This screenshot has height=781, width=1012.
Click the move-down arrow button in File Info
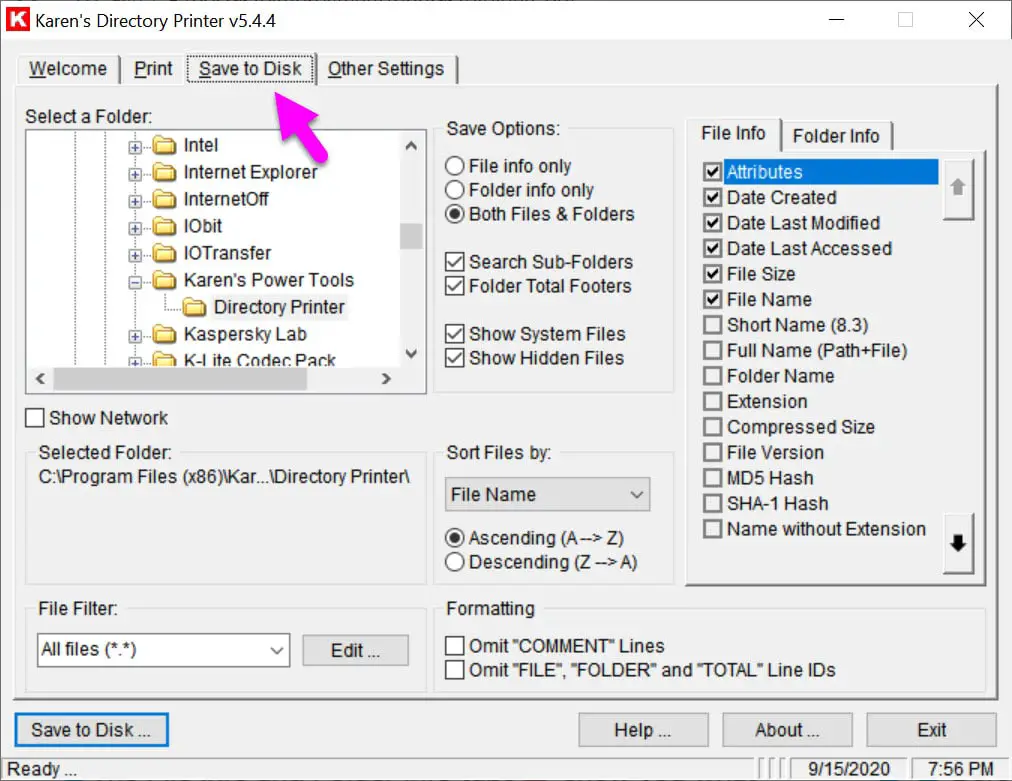[958, 543]
